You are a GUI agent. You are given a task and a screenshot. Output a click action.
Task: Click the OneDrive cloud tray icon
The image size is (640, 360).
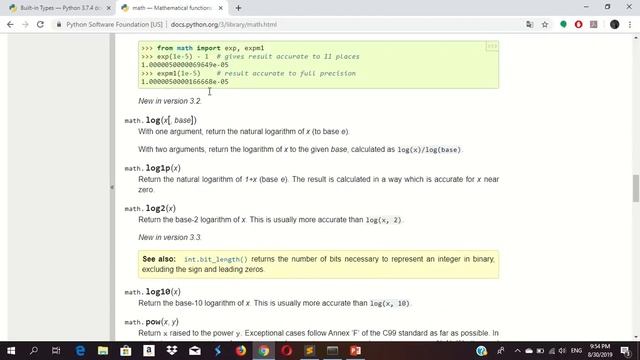coord(529,351)
